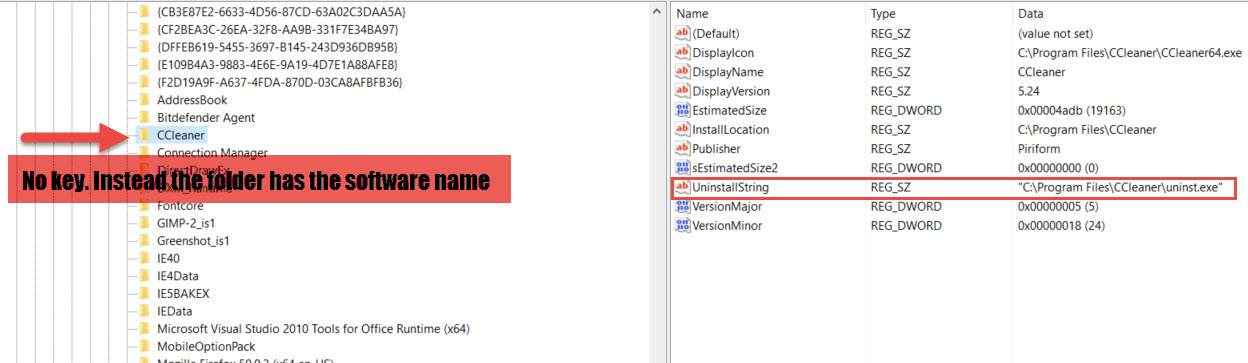Click the folder icon of {E109B4A3-9883-4E6E-9A19-4D7E1A88AFE8}
Viewport: 1248px width, 363px height.
(144, 64)
